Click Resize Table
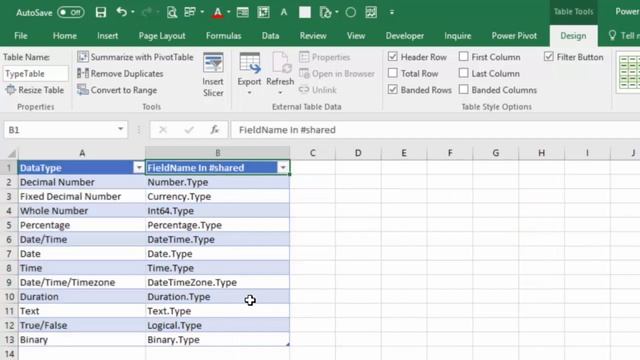 click(35, 90)
